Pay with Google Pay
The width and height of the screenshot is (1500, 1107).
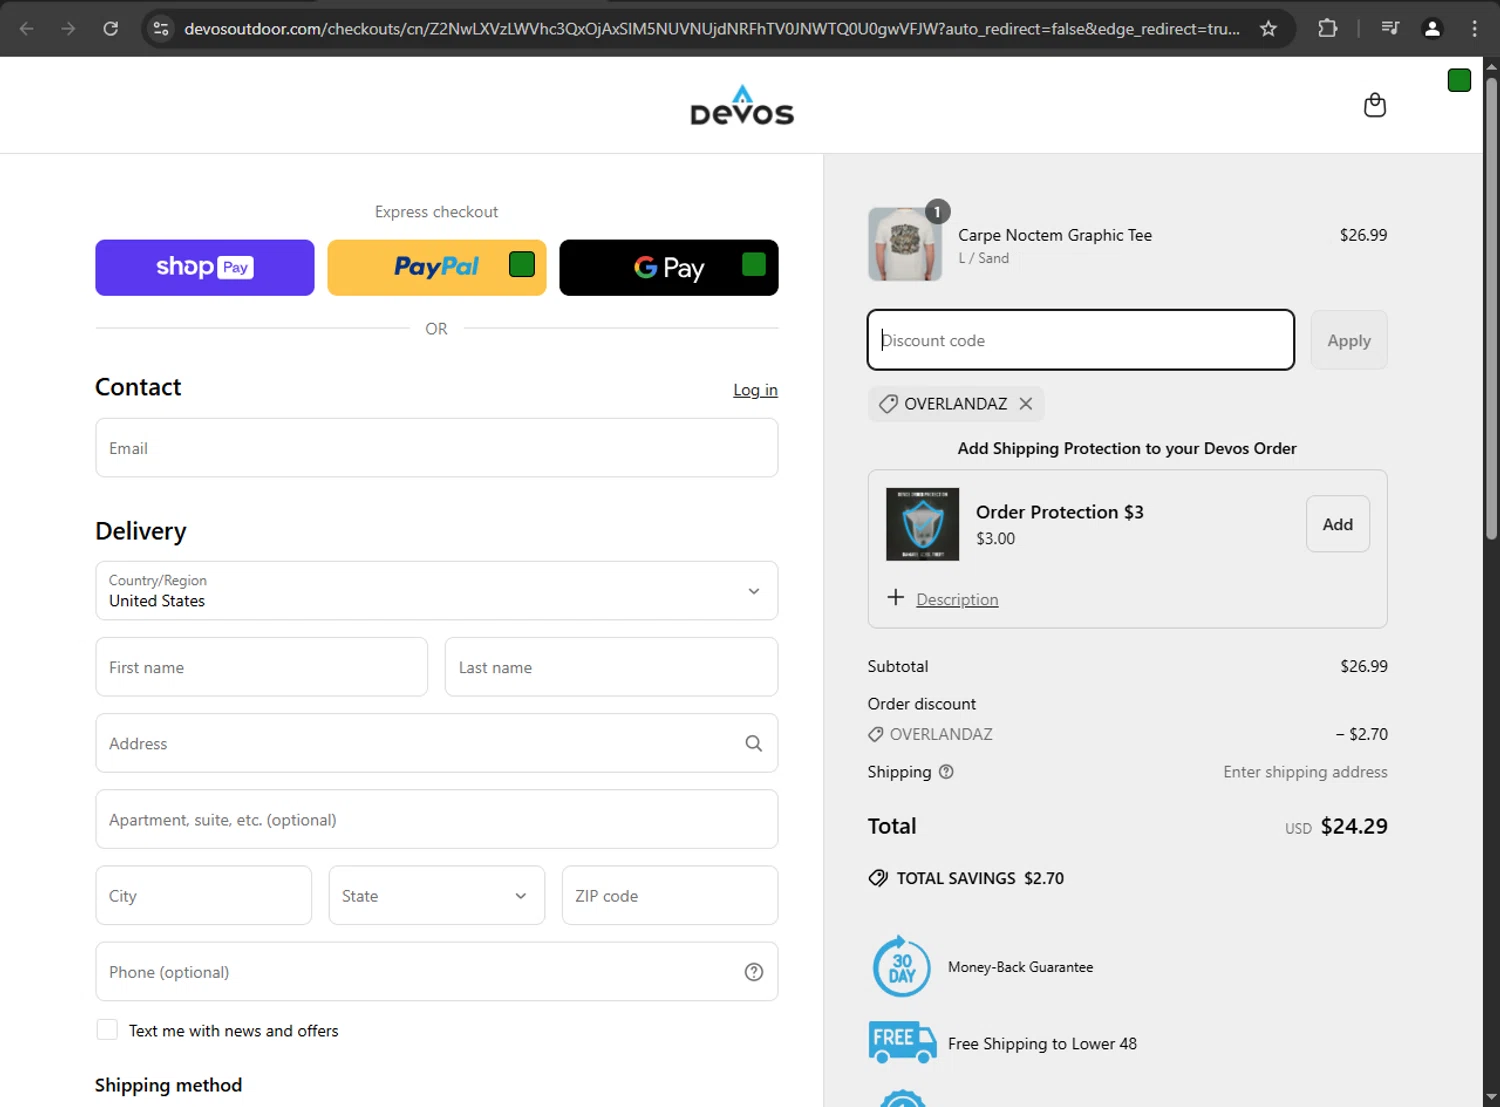click(669, 267)
